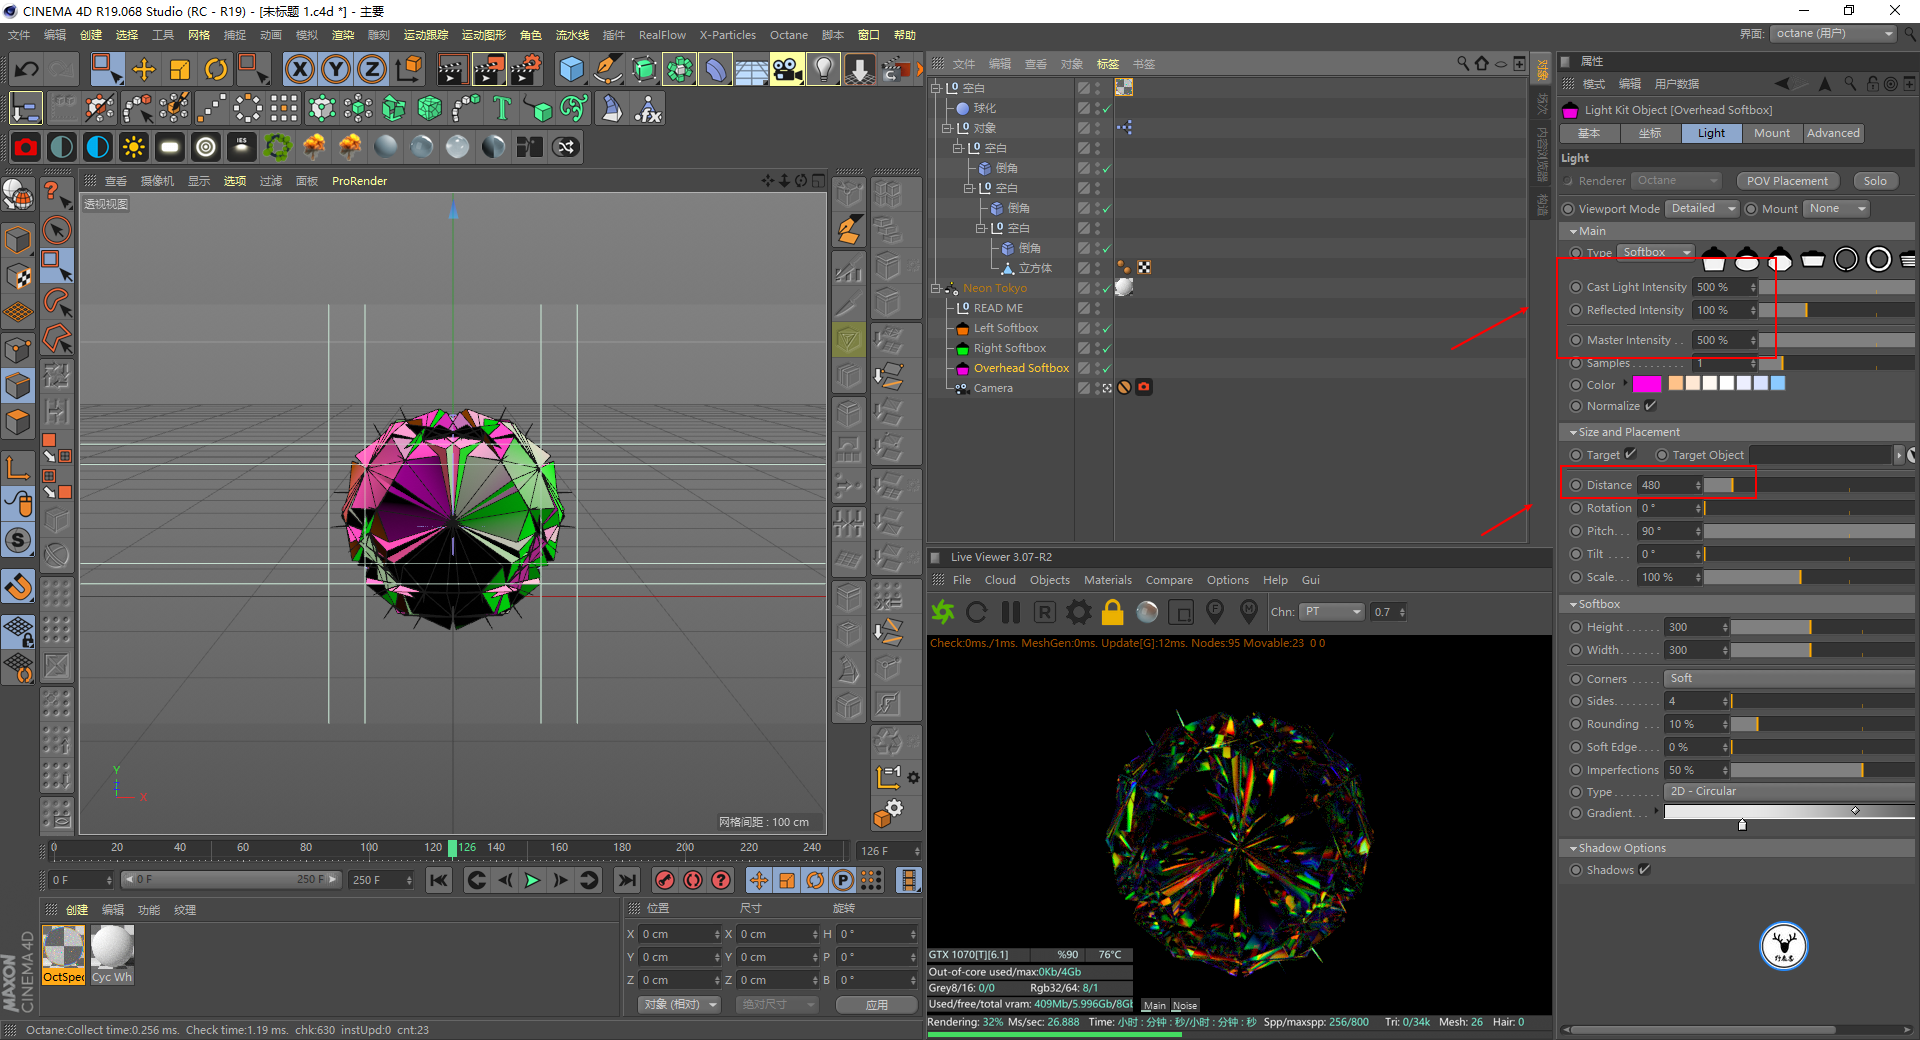Select the Camera object in the object tree
This screenshot has height=1040, width=1920.
coord(993,388)
